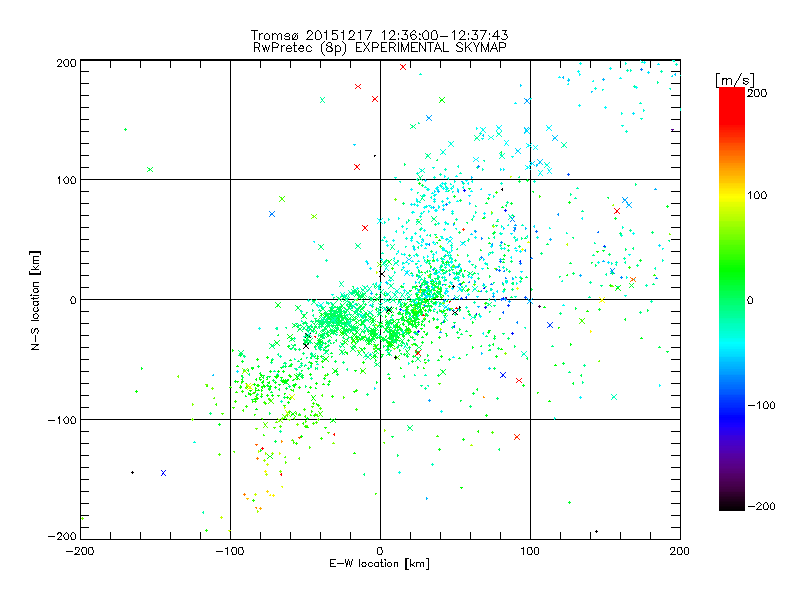Click the x-axis tick label '200'

pyautogui.click(x=679, y=551)
